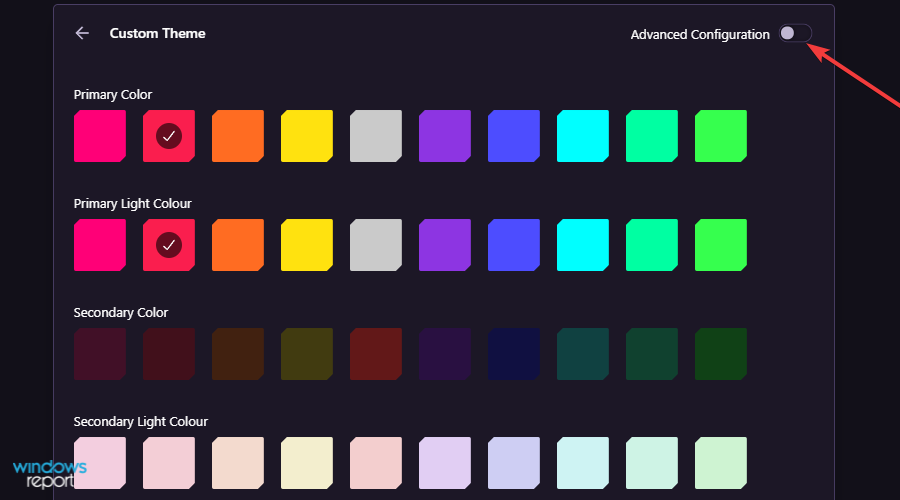Pick mint green Primary Light Colour swatch
The width and height of the screenshot is (900, 500).
pyautogui.click(x=651, y=245)
